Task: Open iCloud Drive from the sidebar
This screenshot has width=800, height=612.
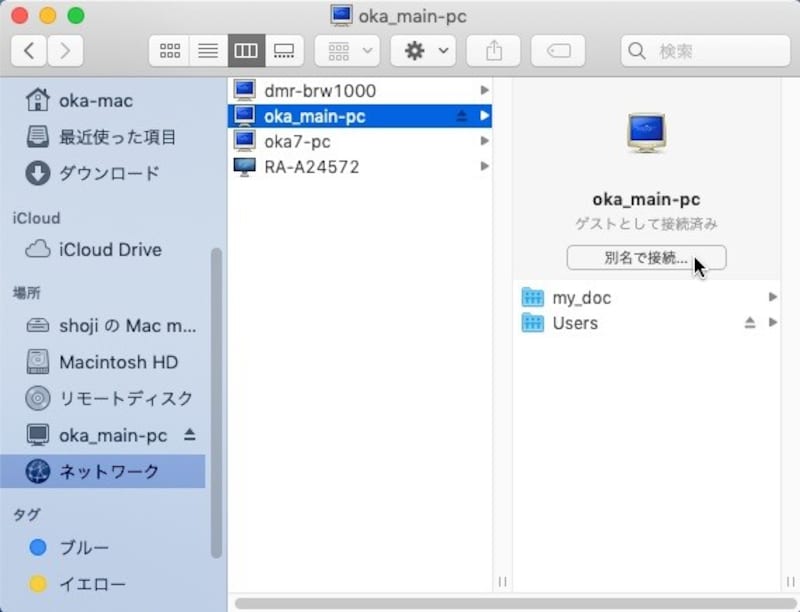Action: 107,250
